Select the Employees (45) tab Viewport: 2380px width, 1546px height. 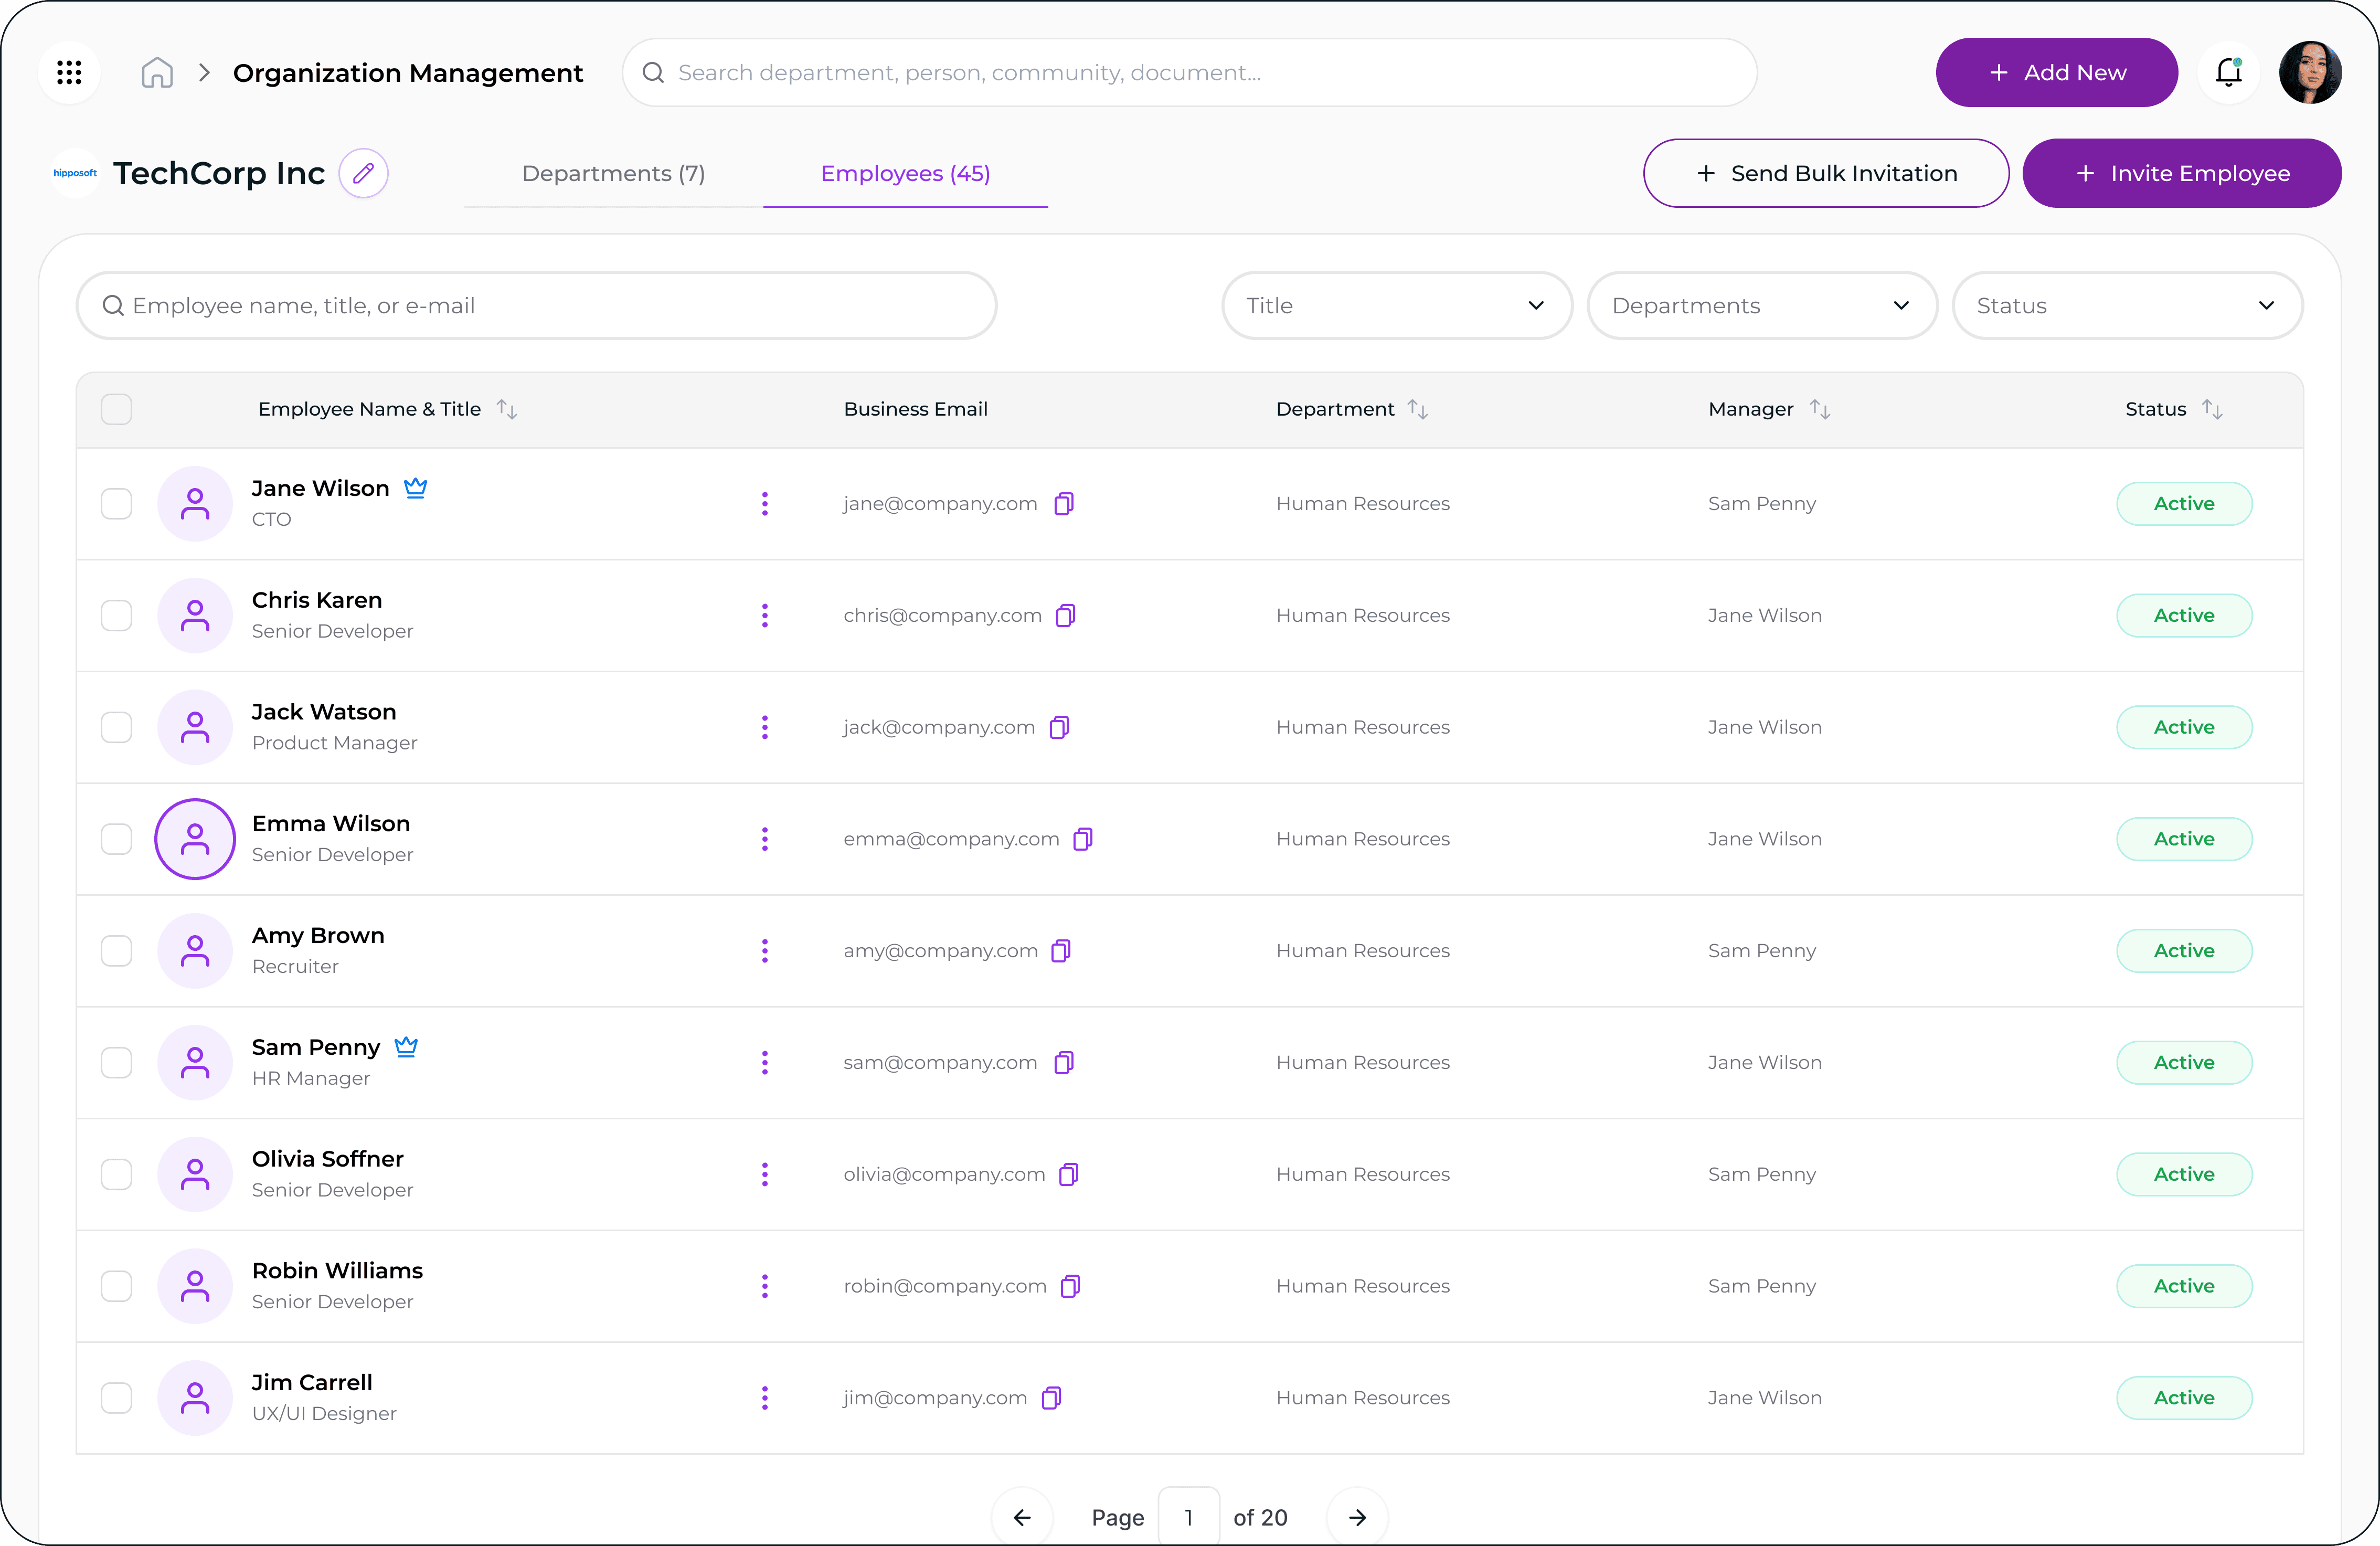[905, 173]
